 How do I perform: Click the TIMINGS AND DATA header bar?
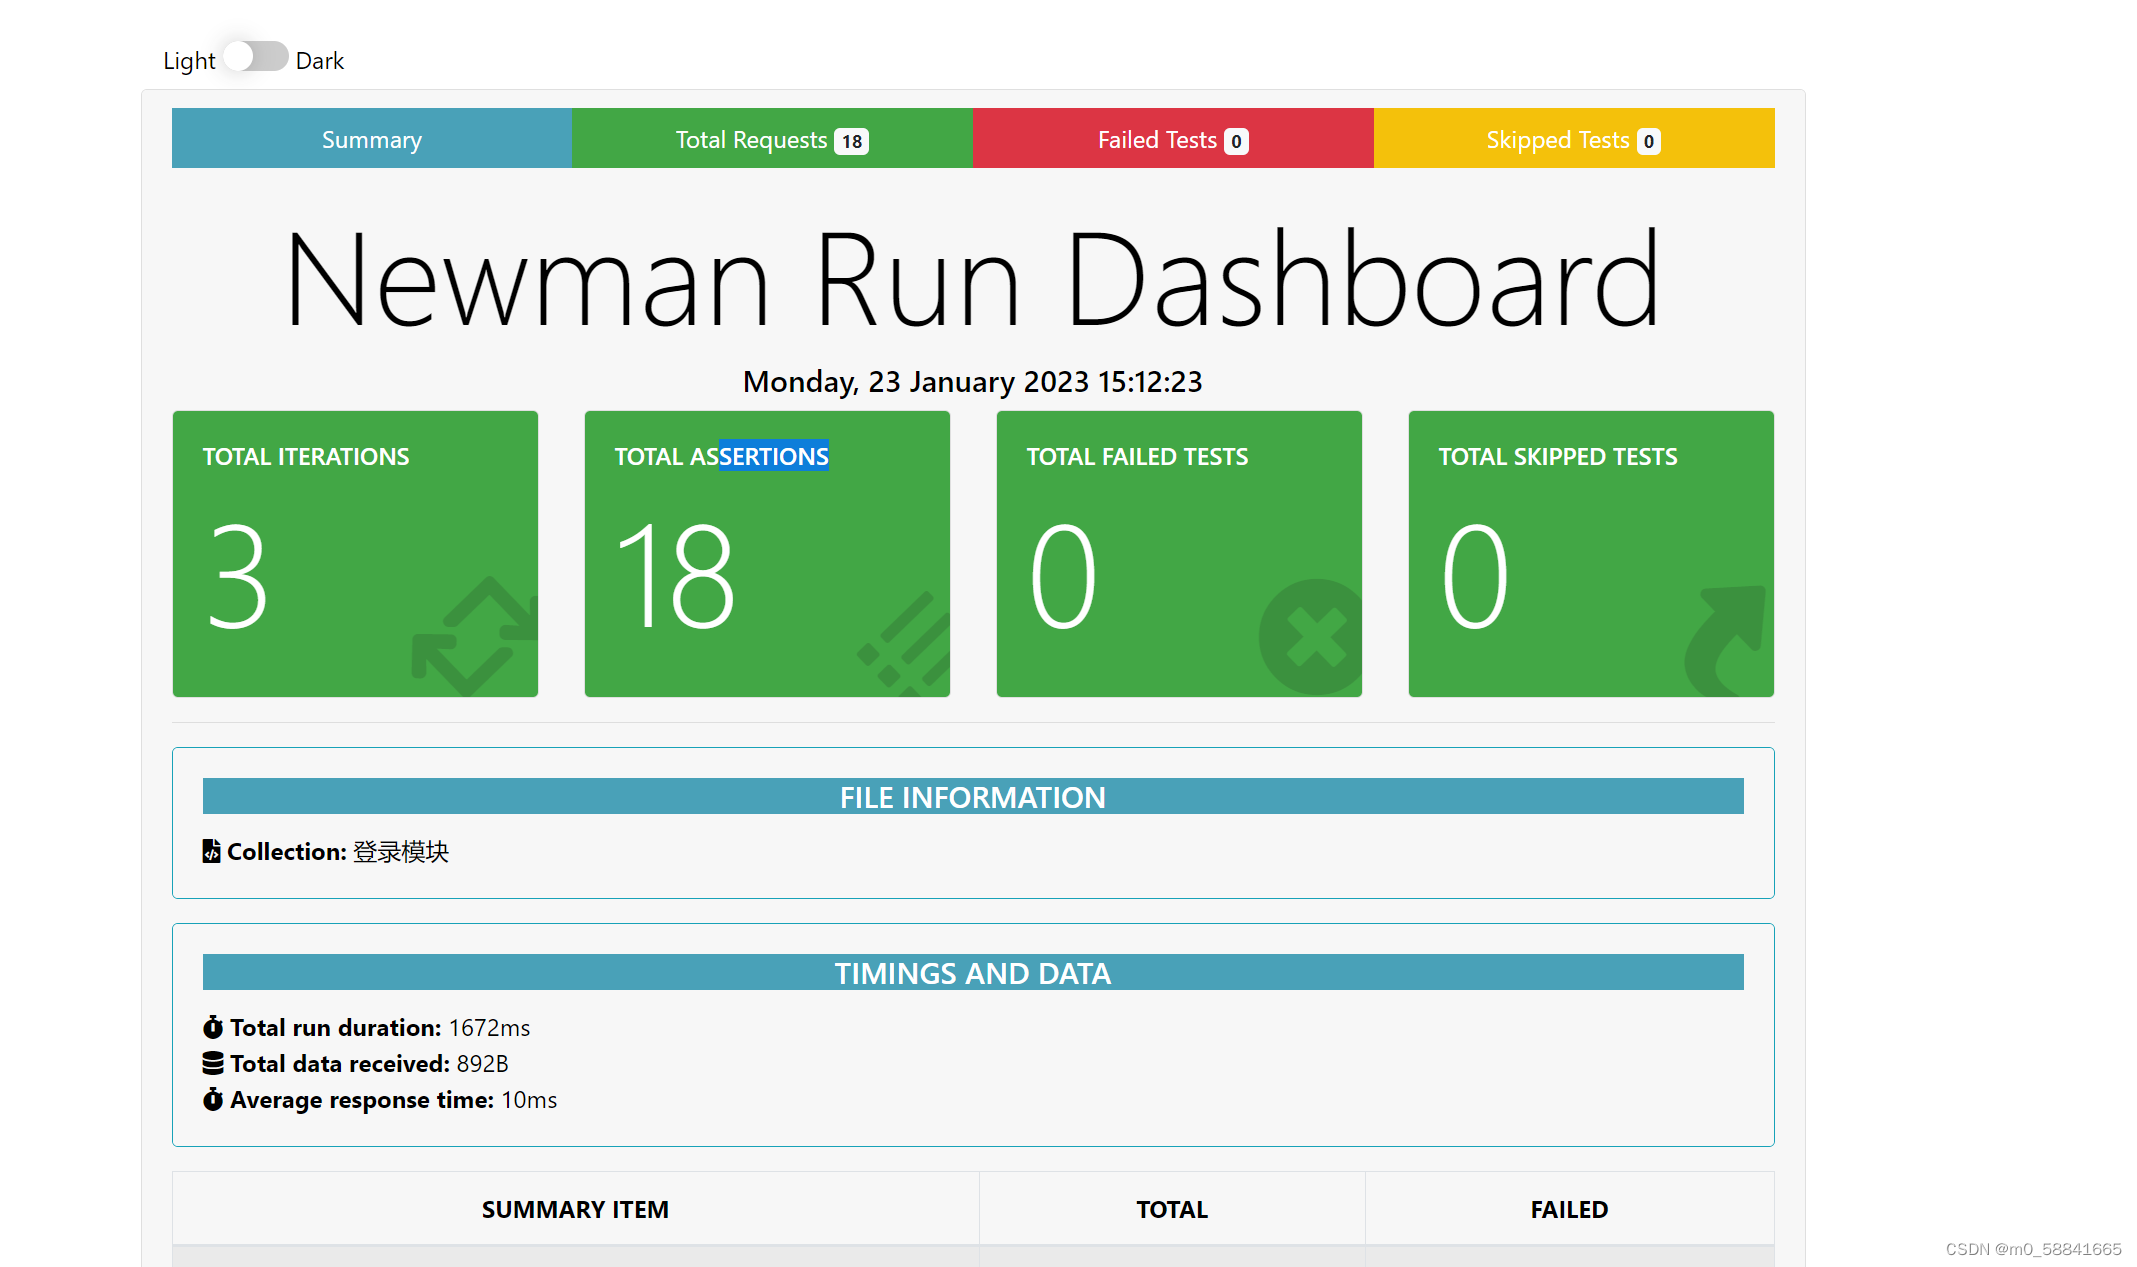(973, 972)
